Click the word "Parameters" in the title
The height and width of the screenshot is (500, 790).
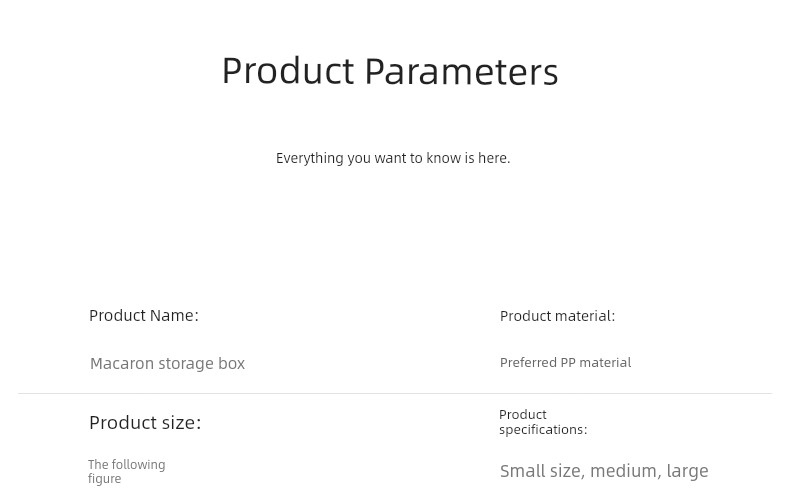tap(462, 71)
